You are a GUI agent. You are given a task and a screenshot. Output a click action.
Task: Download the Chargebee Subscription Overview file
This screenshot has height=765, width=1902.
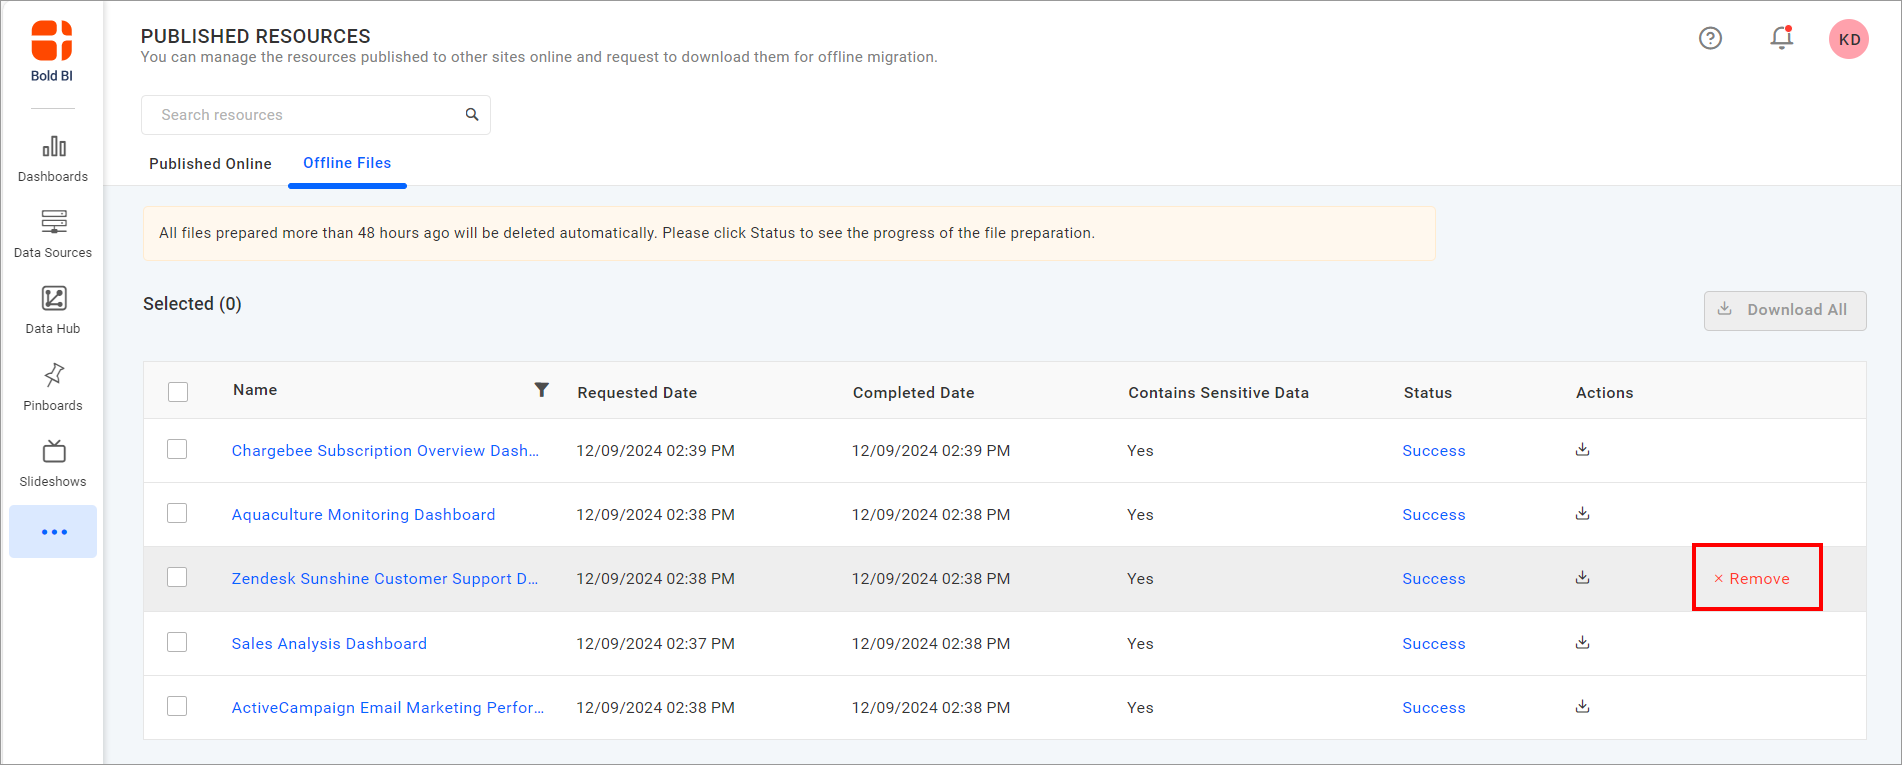pos(1582,450)
